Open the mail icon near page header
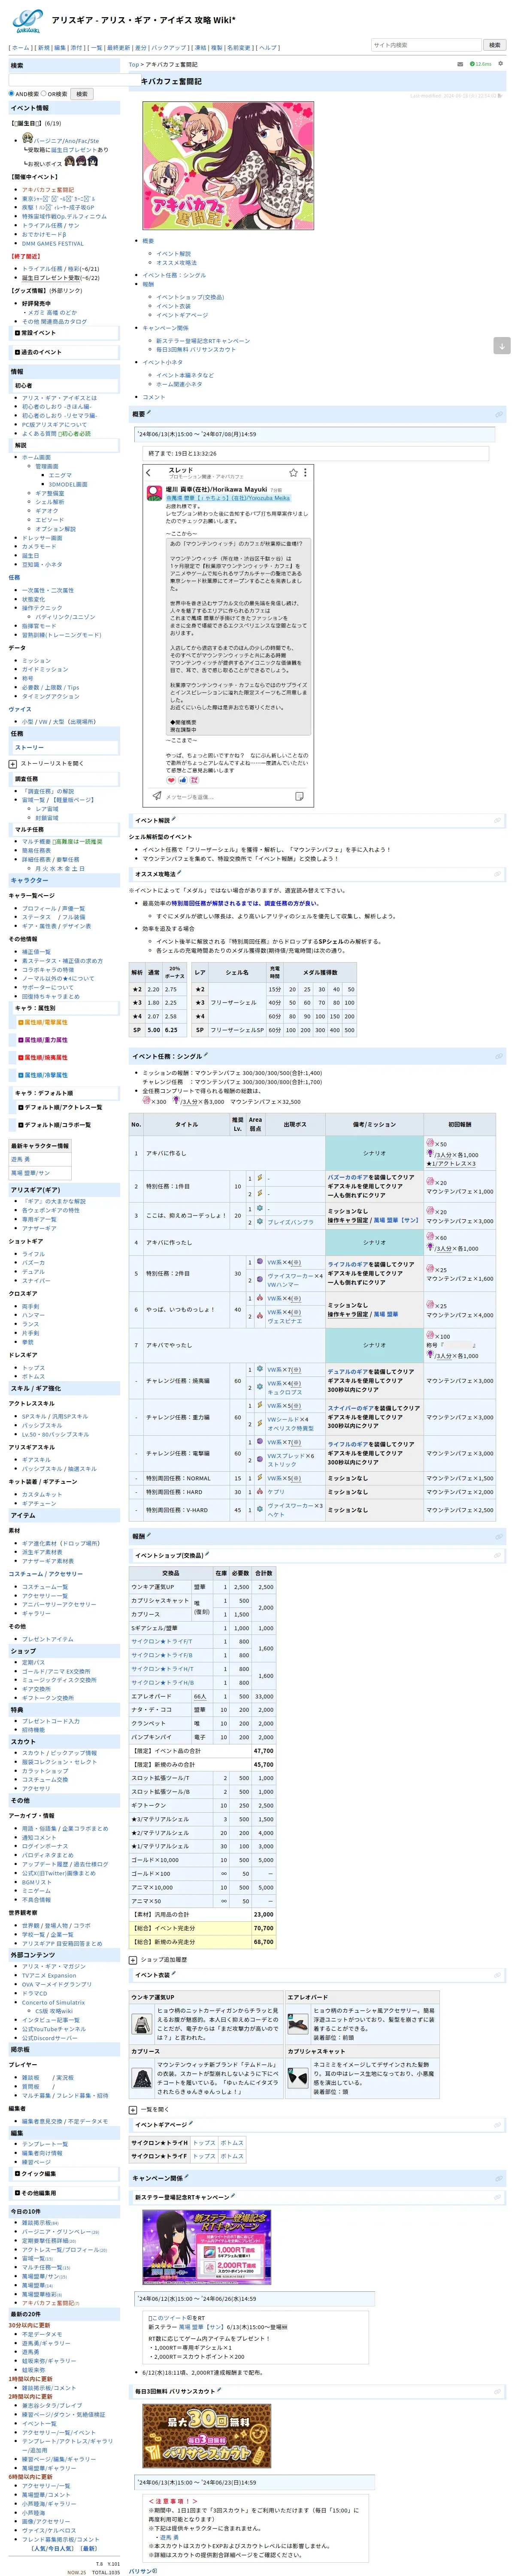Image resolution: width=515 pixels, height=2576 pixels. [460, 64]
